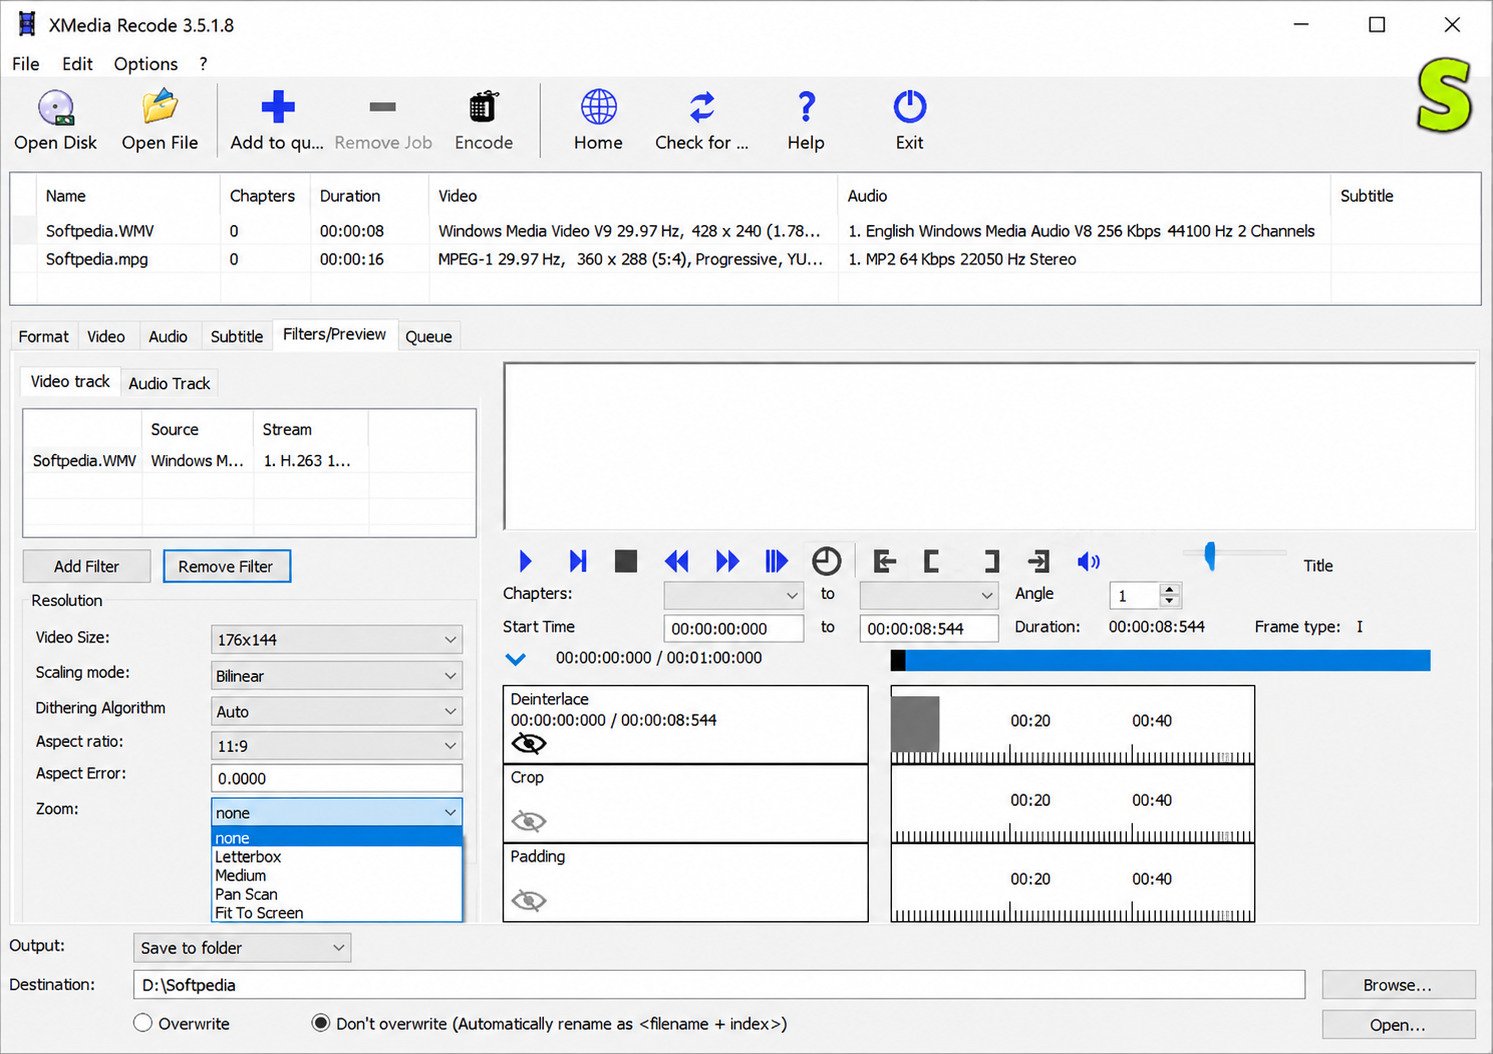Click the Remove Job minus icon
This screenshot has width=1493, height=1054.
pos(383,107)
